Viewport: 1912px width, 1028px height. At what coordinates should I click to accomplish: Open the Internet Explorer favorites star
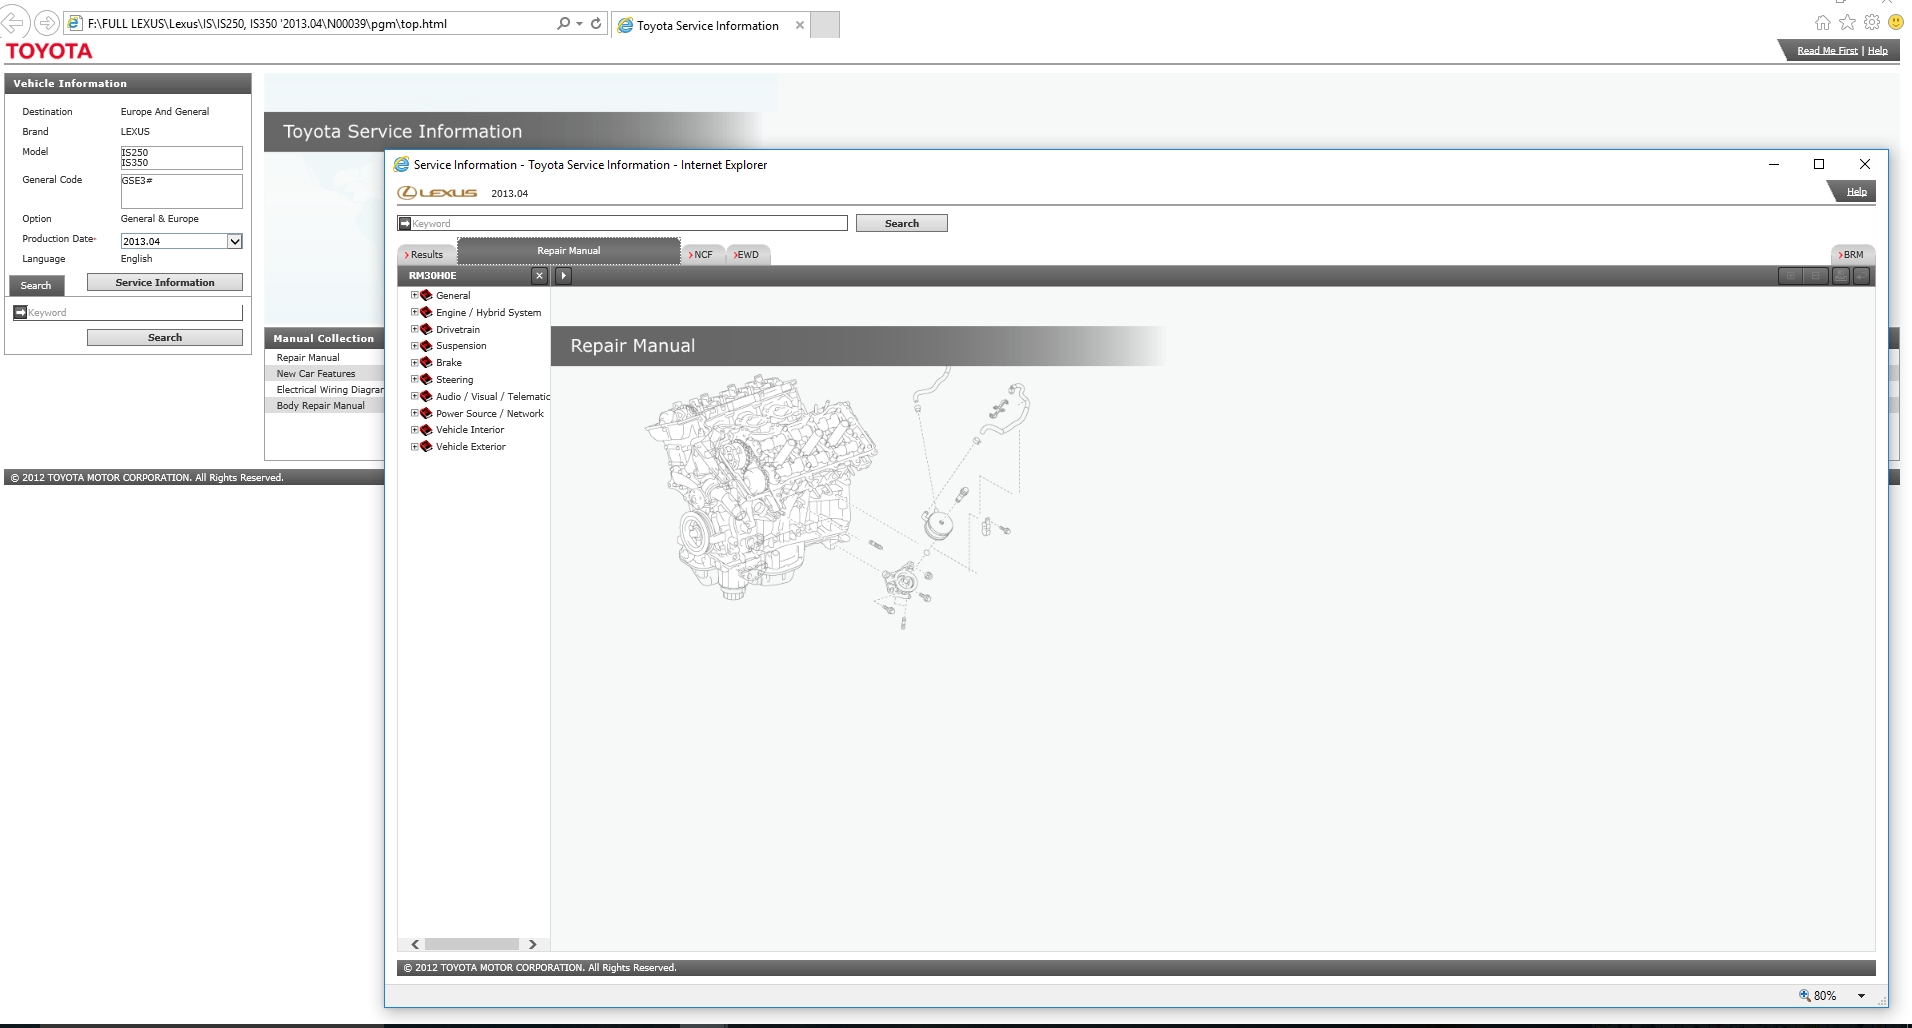[1848, 23]
